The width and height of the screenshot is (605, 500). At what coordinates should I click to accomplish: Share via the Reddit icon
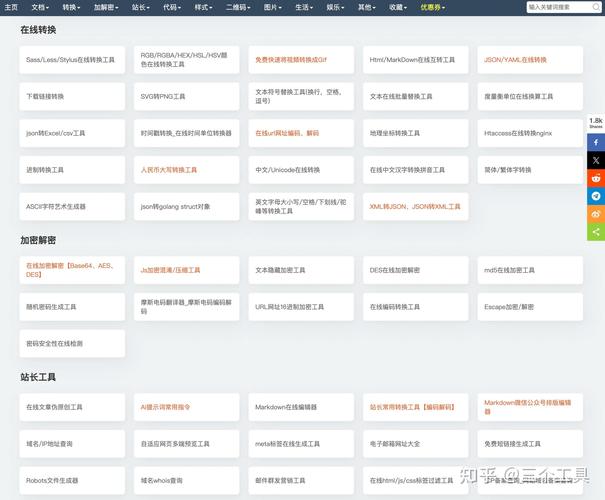[x=596, y=178]
